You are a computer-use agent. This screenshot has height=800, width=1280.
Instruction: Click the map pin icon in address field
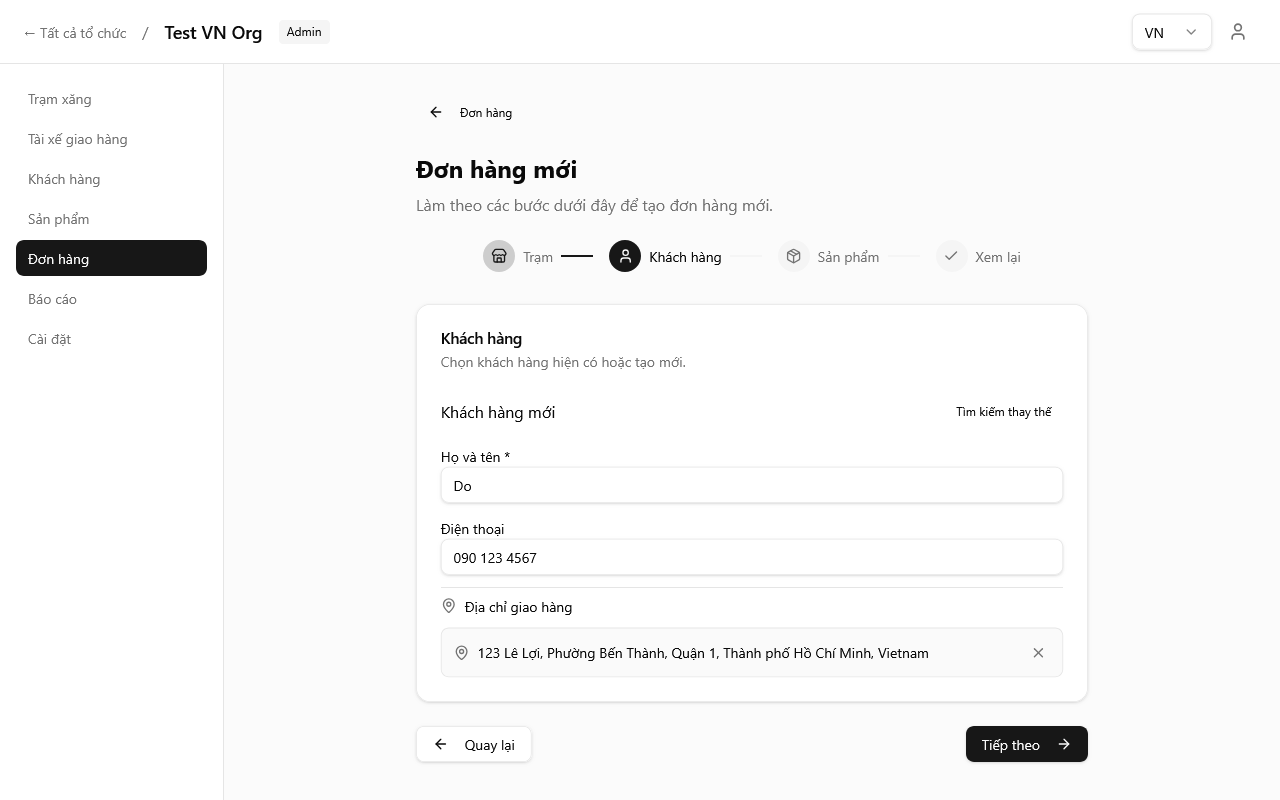pos(461,653)
